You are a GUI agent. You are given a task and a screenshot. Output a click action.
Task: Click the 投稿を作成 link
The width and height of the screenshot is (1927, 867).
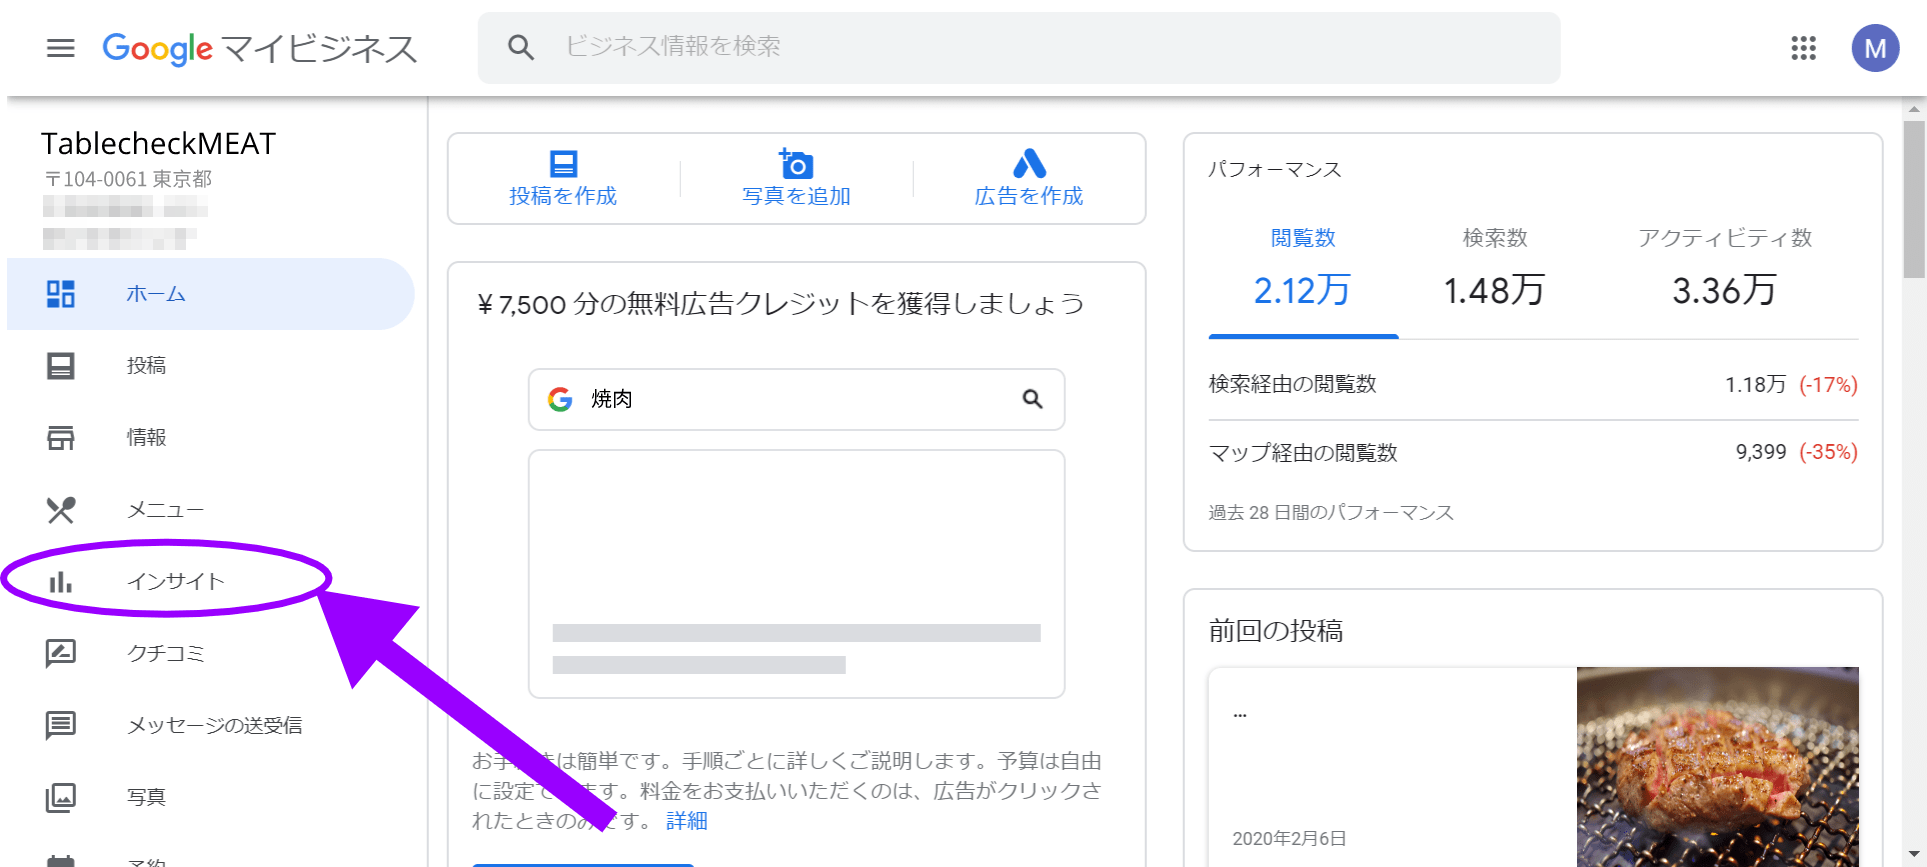pos(563,196)
